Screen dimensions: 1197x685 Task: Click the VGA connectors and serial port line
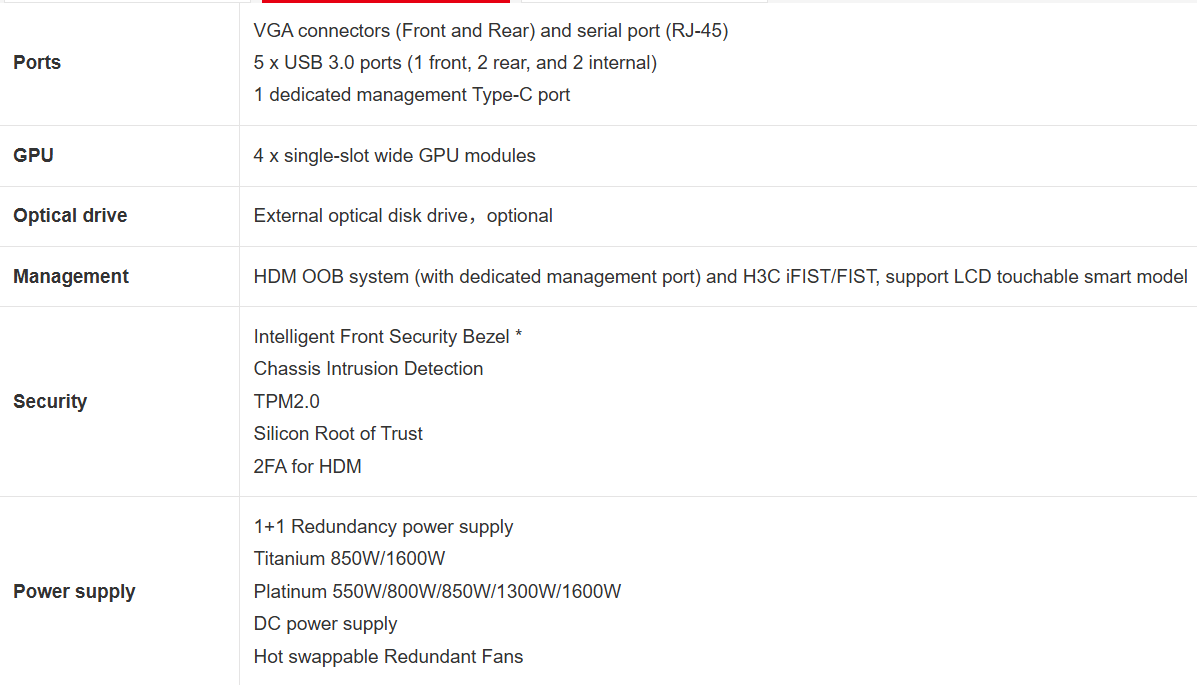point(491,31)
